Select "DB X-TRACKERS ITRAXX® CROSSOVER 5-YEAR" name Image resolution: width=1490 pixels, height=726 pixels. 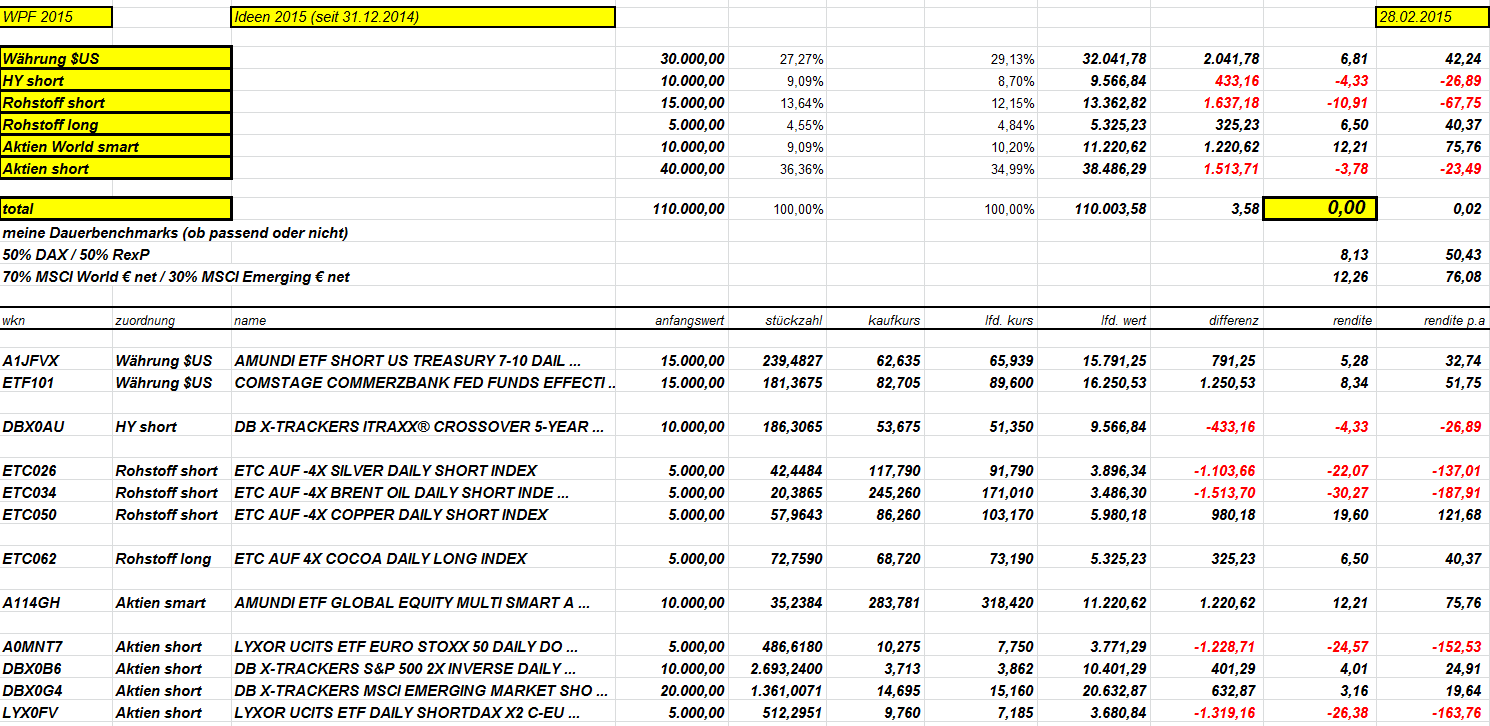click(419, 427)
